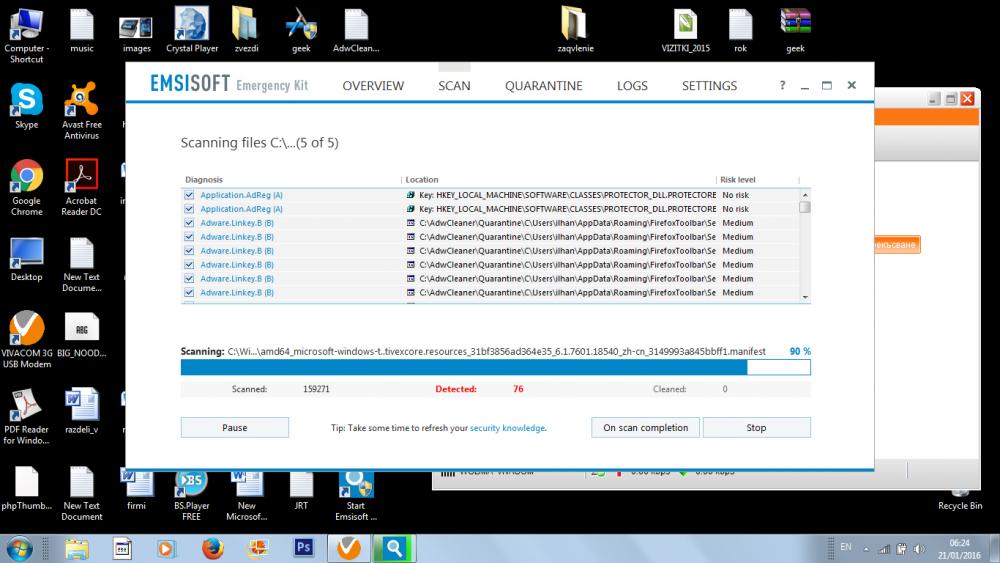This screenshot has height=563, width=1000.
Task: Open the taskbar clock and date
Action: (x=959, y=549)
